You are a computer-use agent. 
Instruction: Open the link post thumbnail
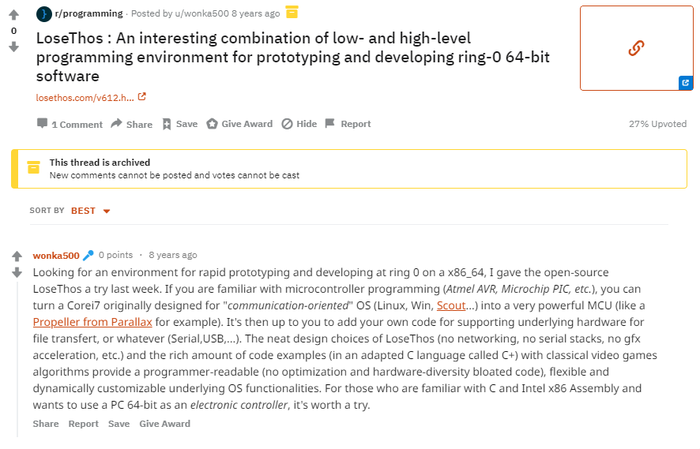(635, 47)
